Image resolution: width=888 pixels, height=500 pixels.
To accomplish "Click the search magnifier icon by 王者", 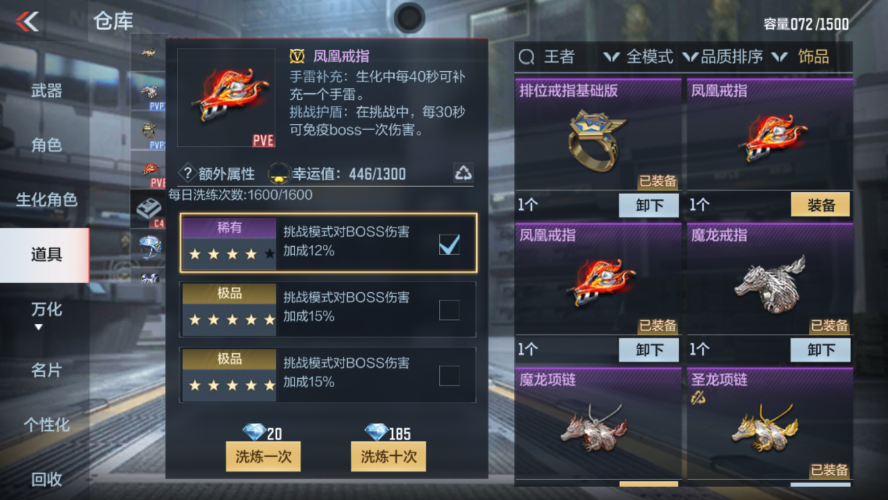I will (527, 57).
